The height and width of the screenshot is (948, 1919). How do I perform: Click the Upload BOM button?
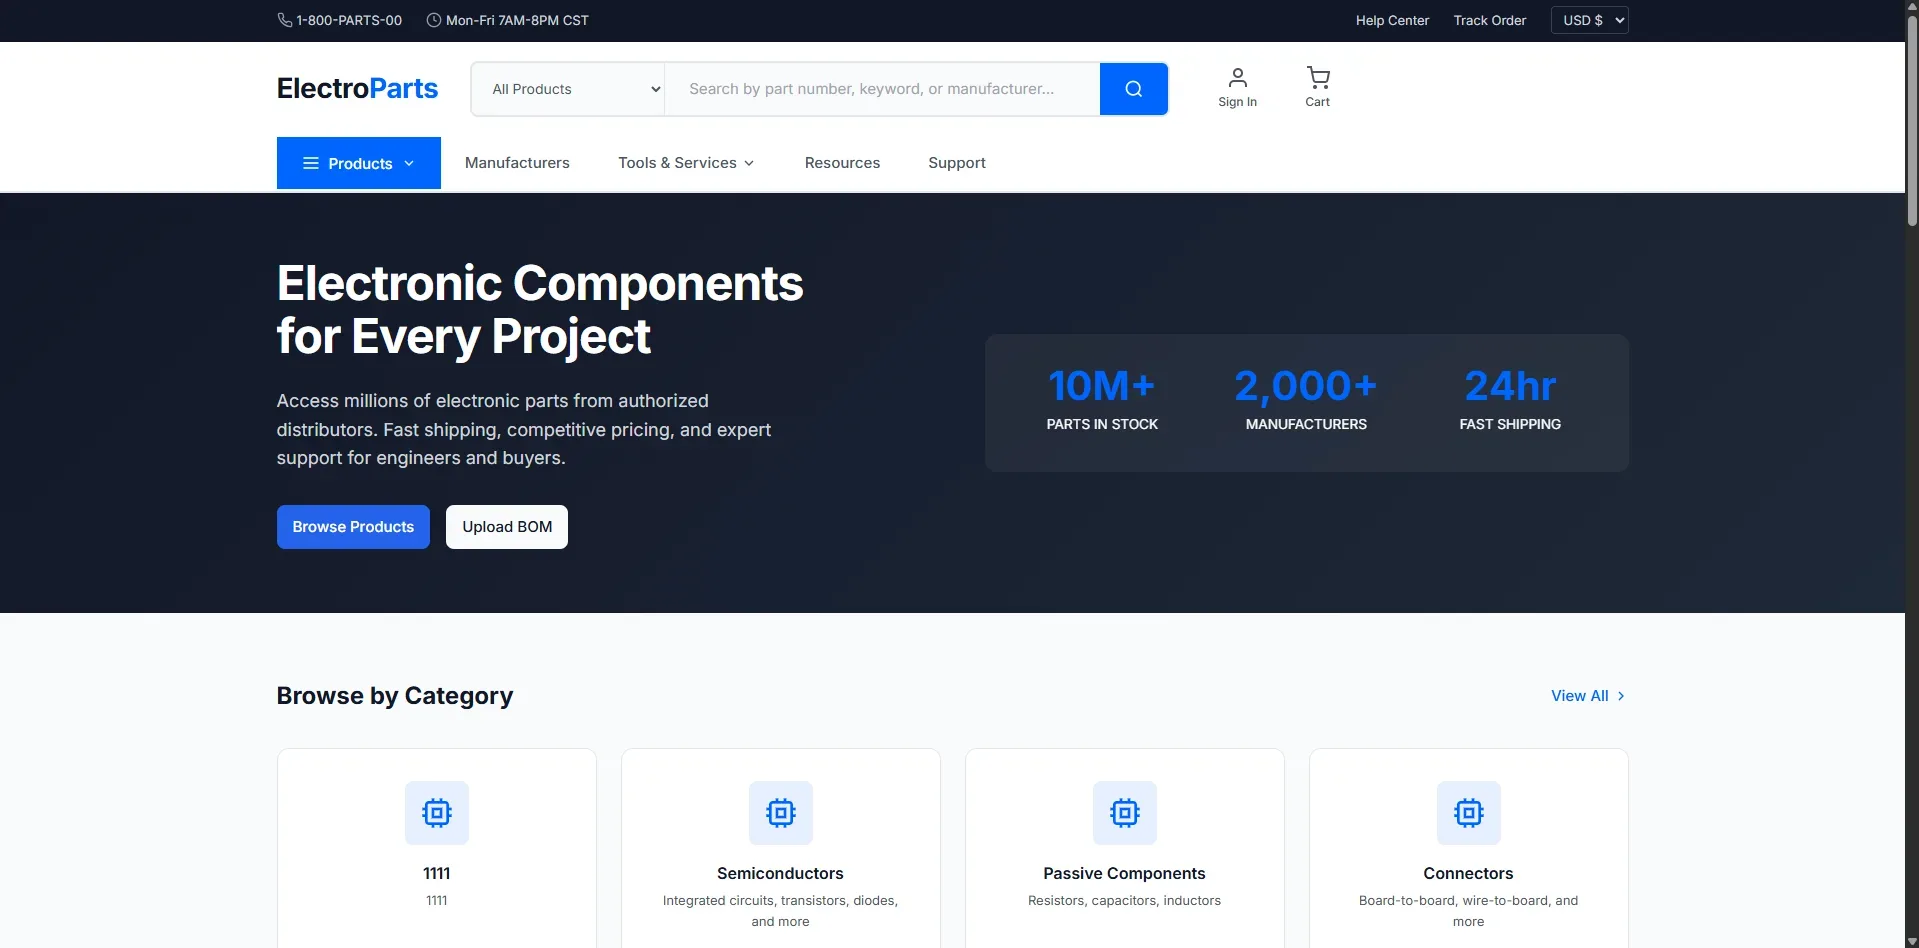pos(506,526)
